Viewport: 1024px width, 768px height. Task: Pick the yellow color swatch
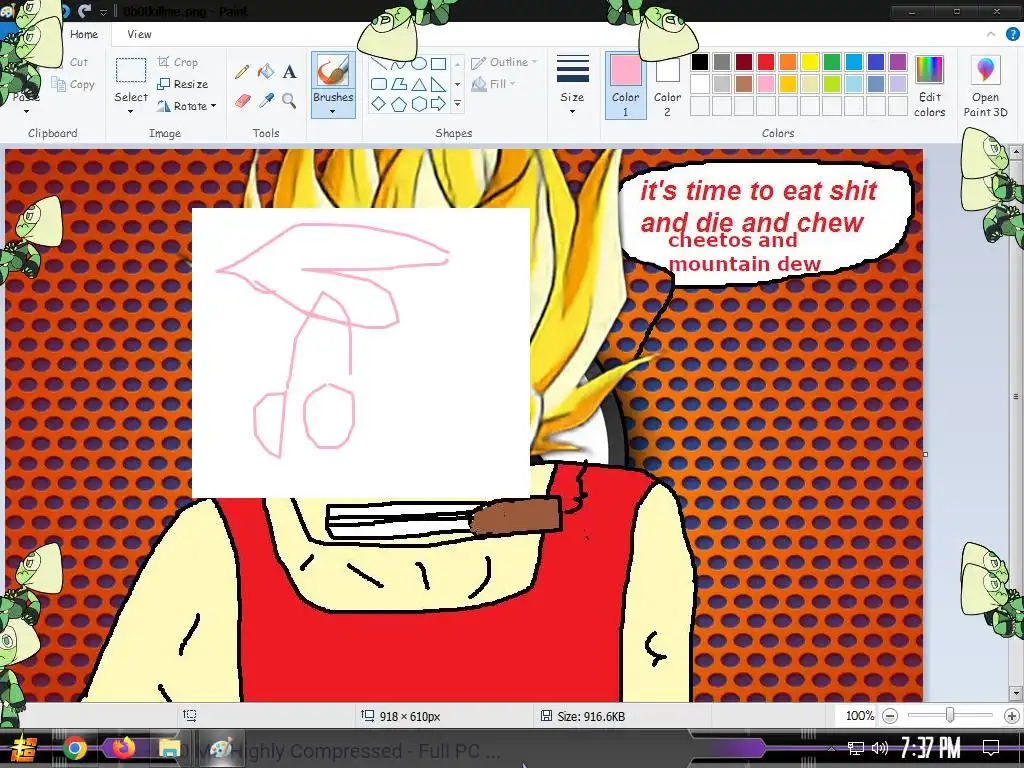(x=810, y=62)
